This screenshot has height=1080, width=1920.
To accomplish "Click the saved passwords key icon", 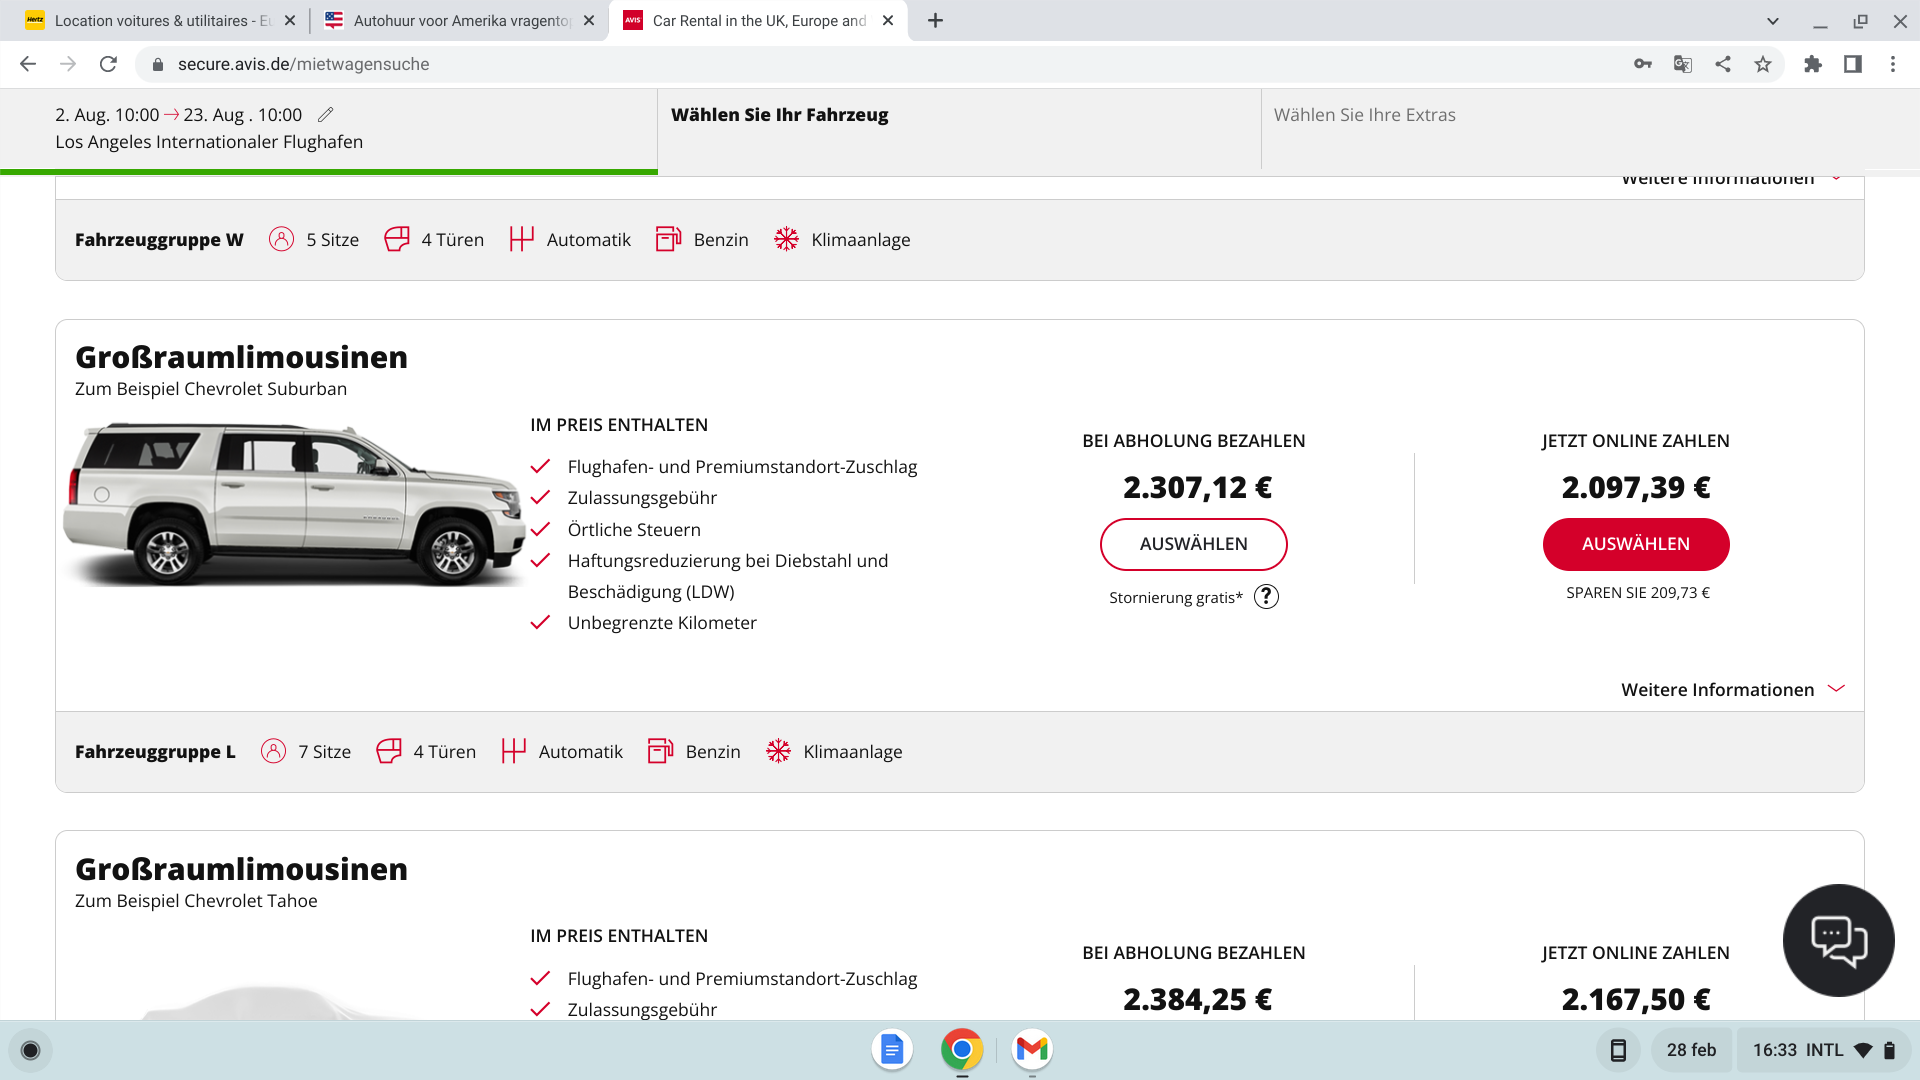I will click(x=1642, y=64).
